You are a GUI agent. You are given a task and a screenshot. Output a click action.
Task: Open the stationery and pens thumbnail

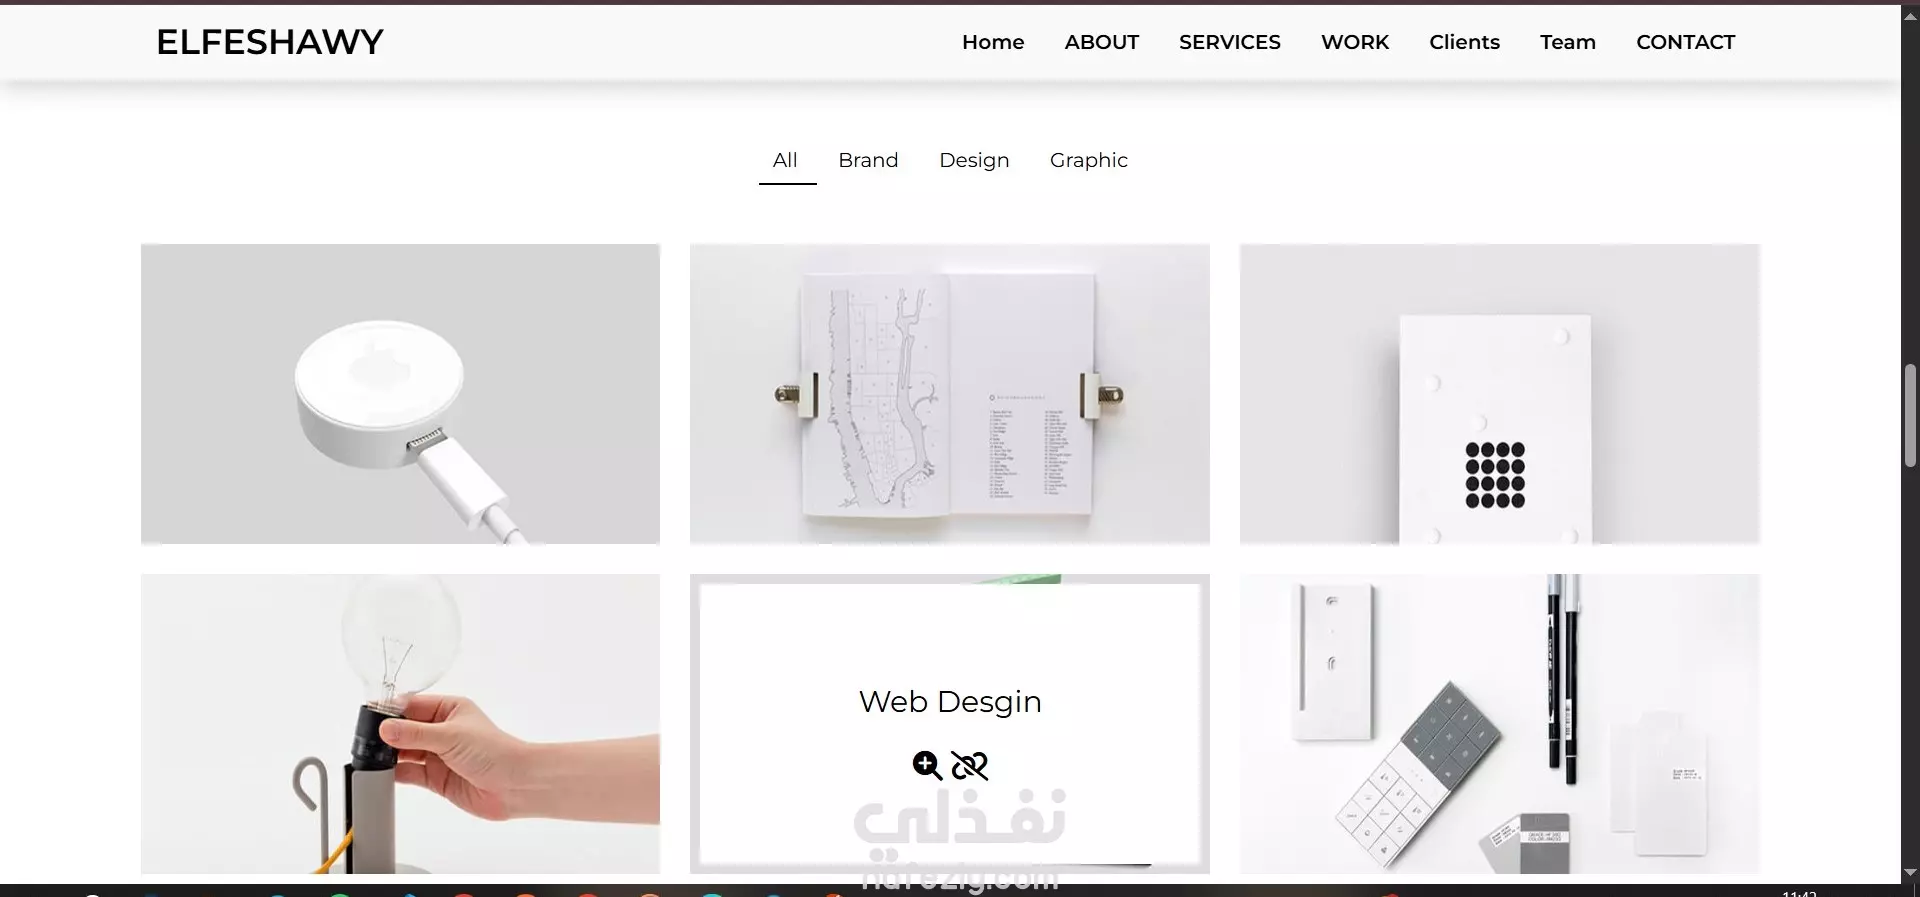(1500, 724)
